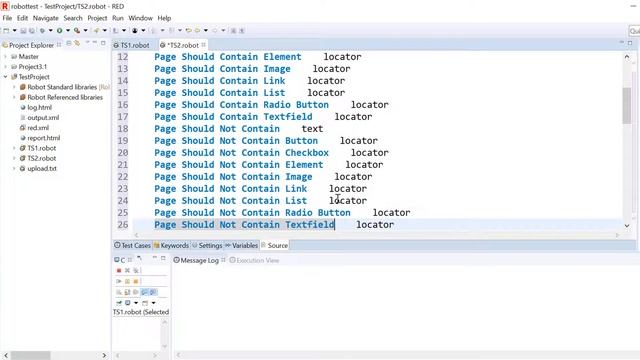
Task: Click Display Selected Console icon
Action: (x=127, y=303)
